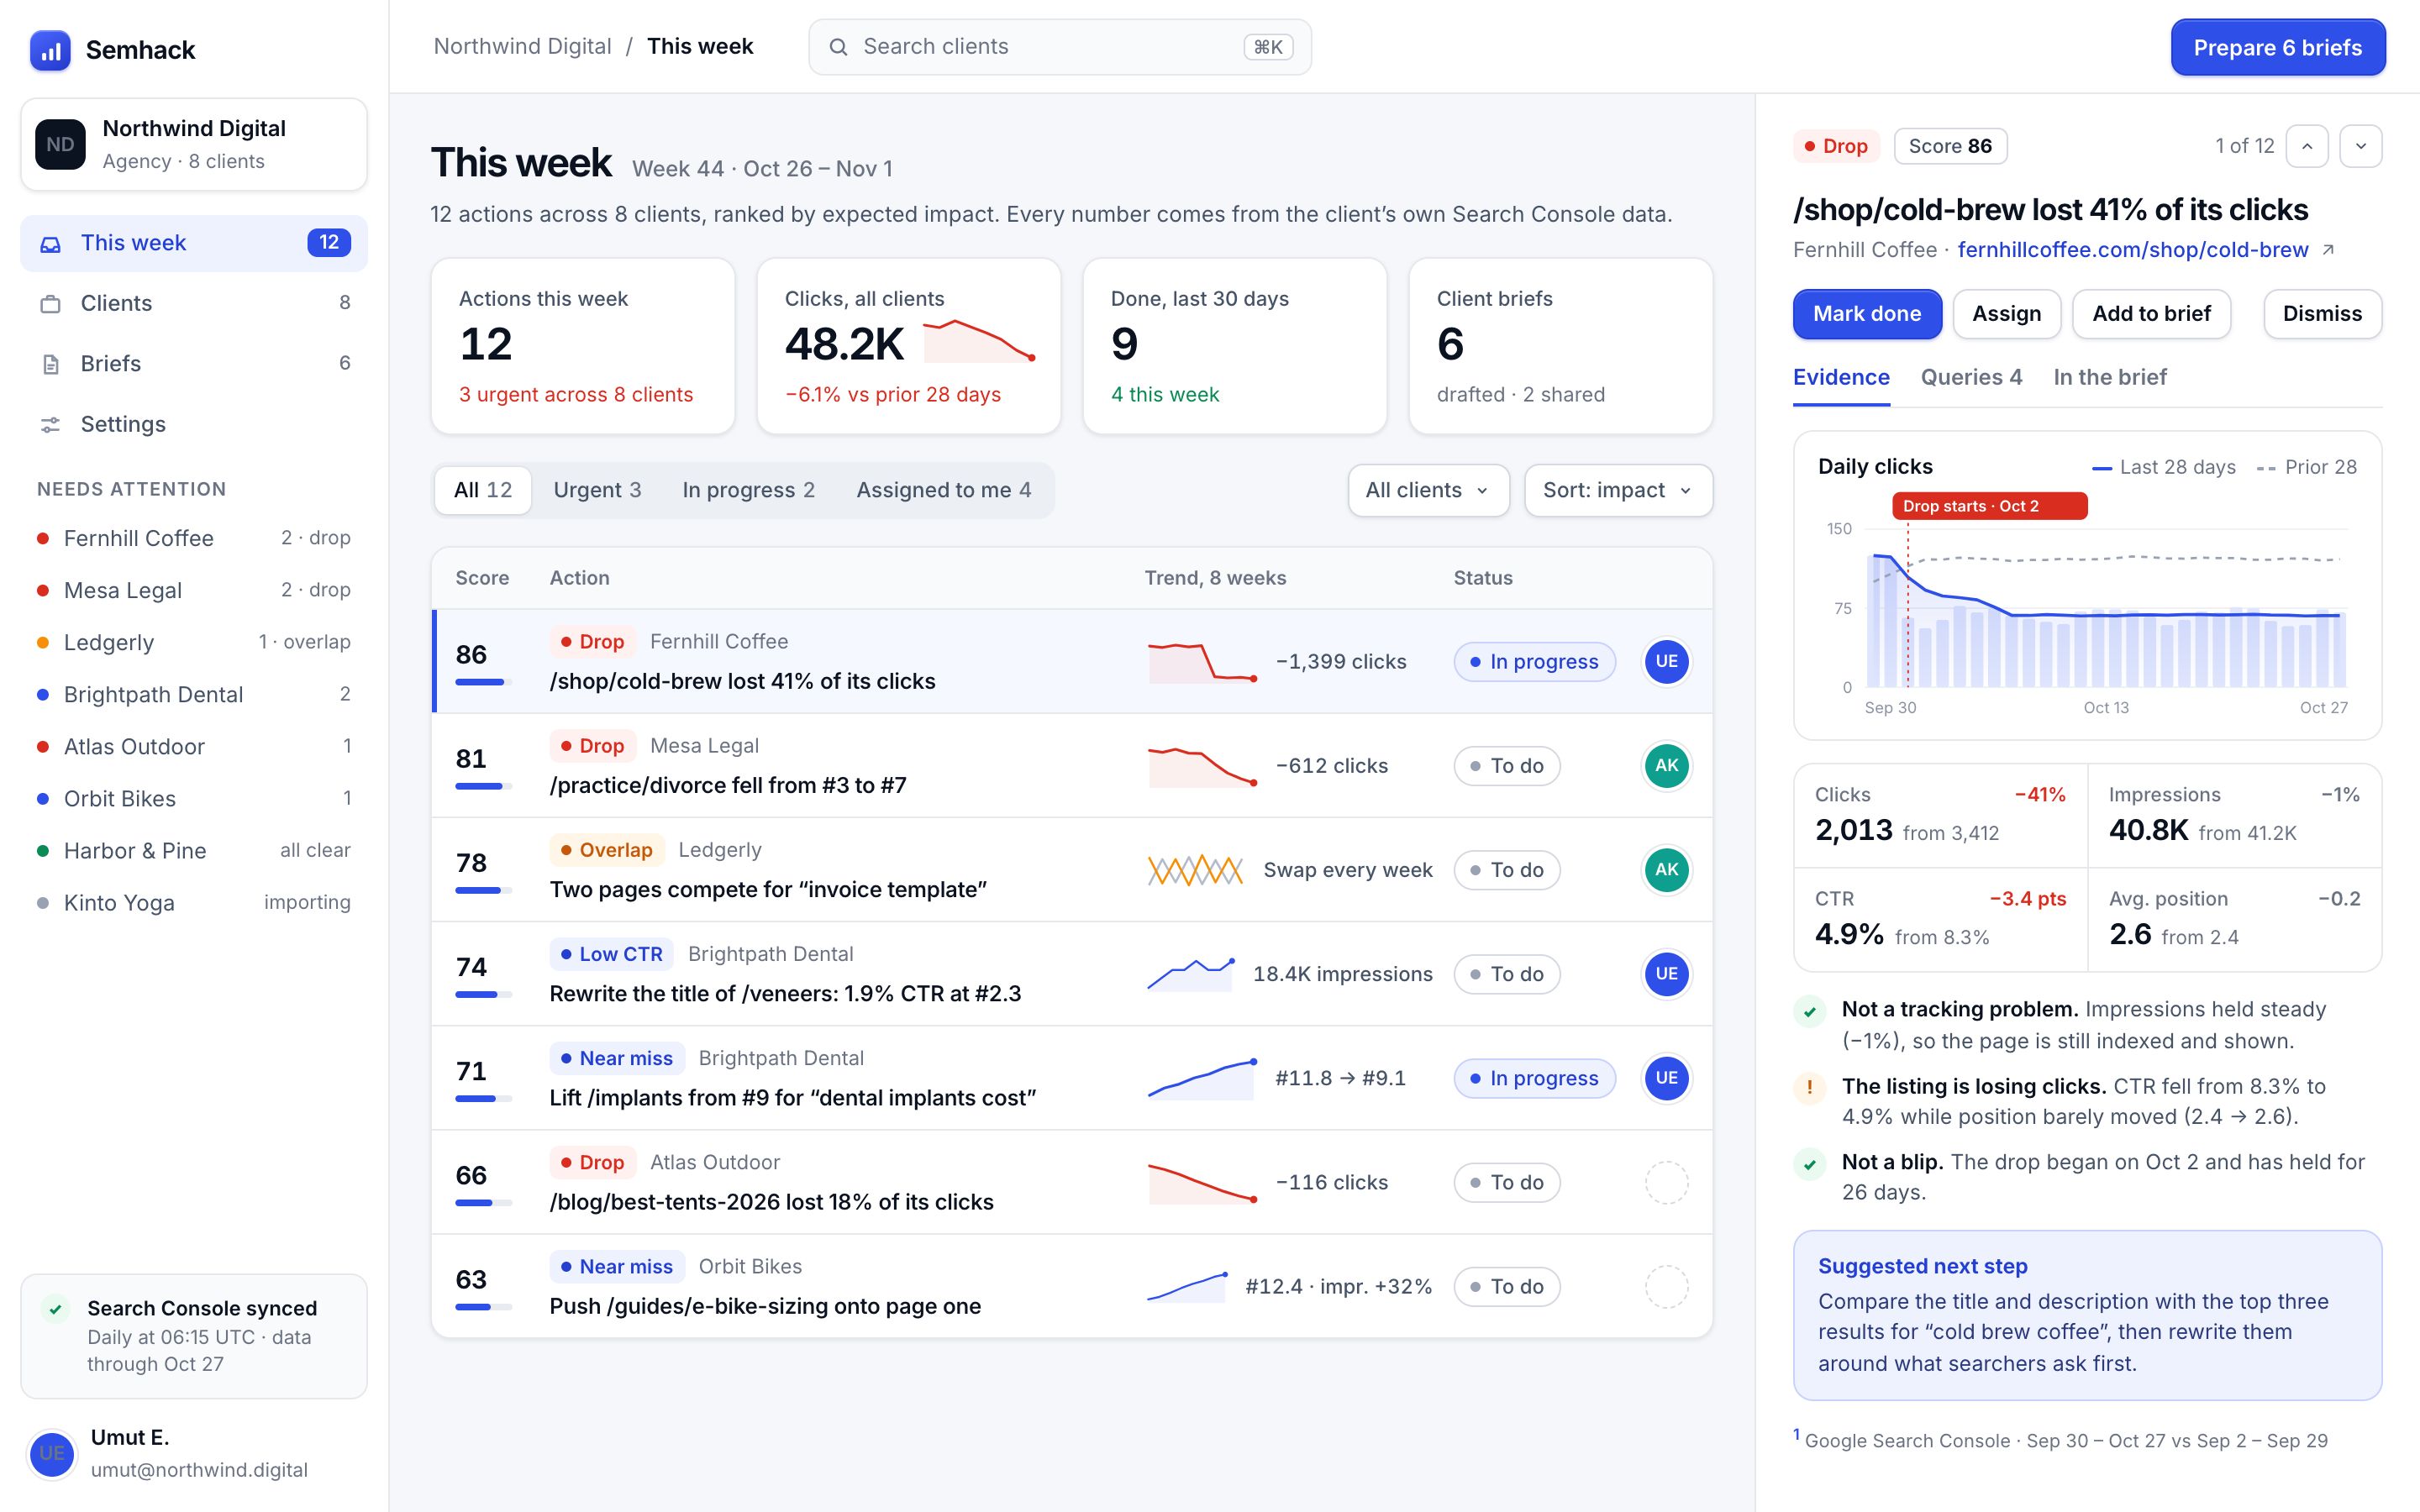Select the Urgent 3 filter tab
The image size is (2420, 1512).
597,490
